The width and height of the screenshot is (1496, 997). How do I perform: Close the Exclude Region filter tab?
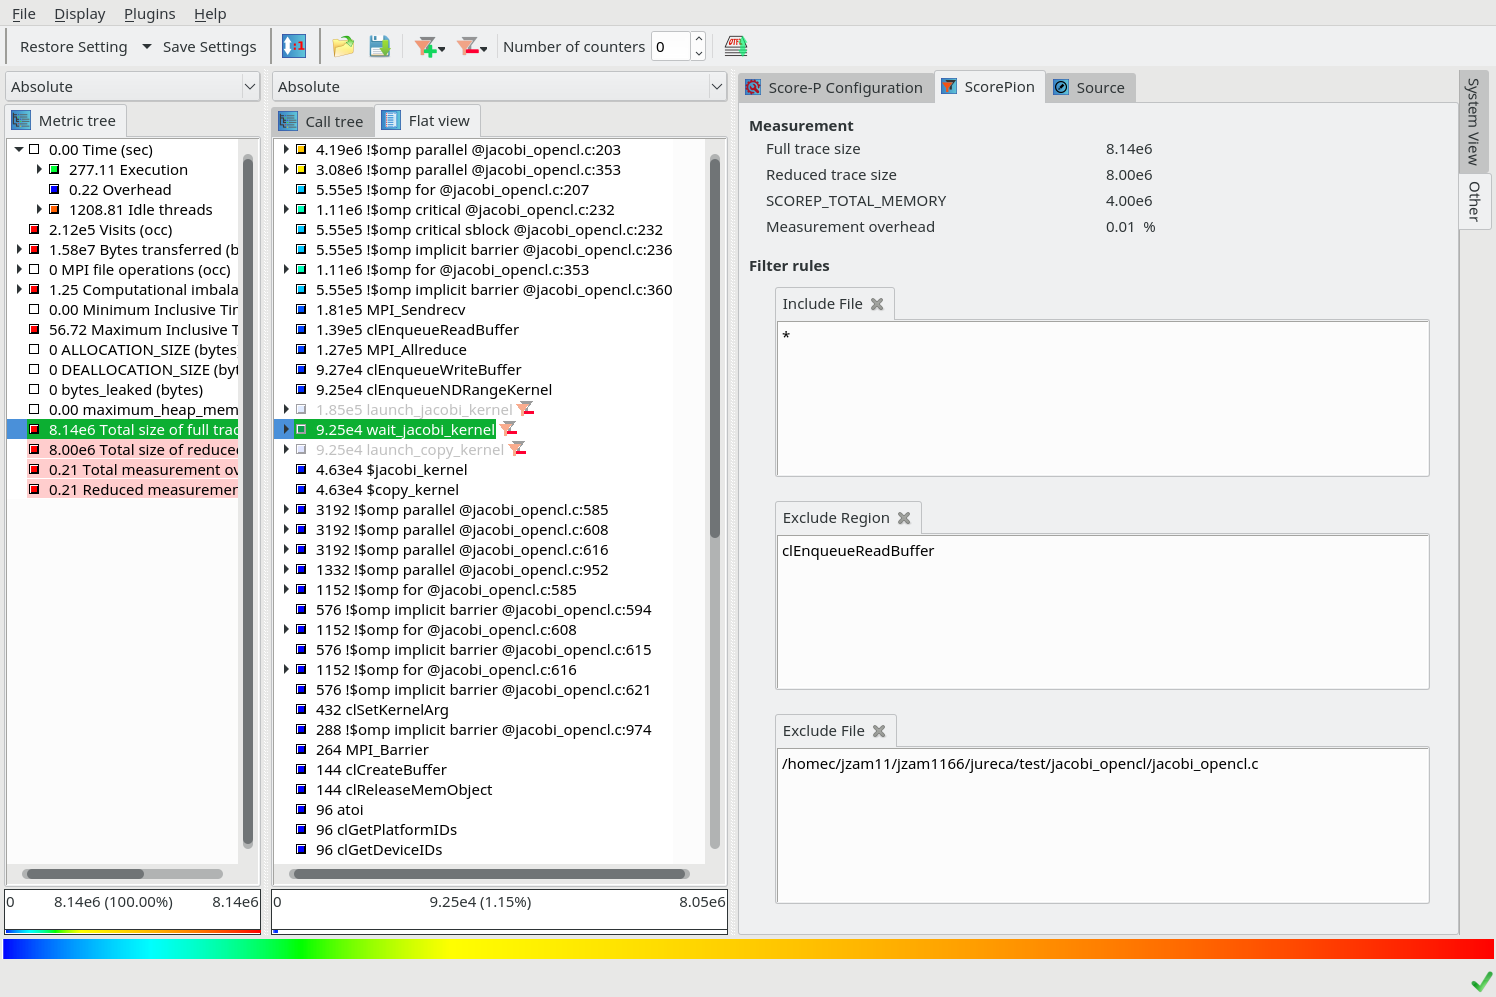[x=904, y=518]
